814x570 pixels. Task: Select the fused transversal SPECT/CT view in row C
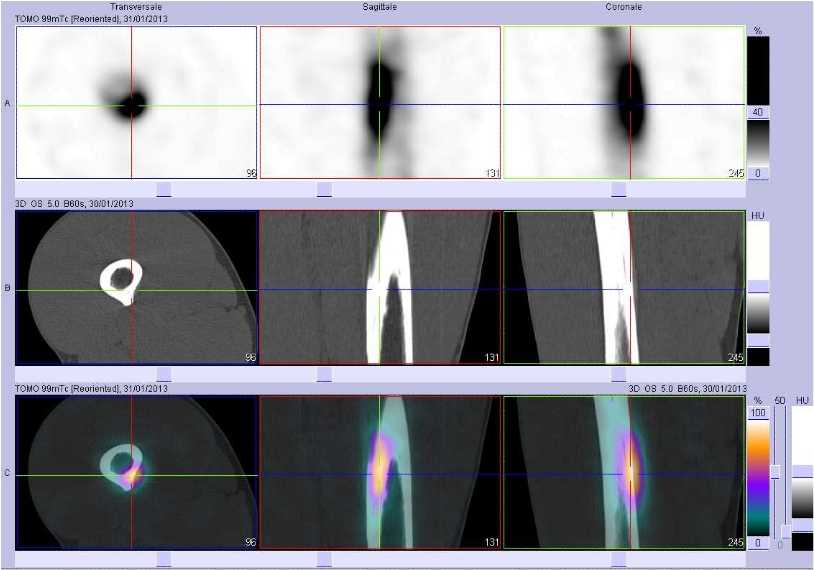tap(137, 472)
